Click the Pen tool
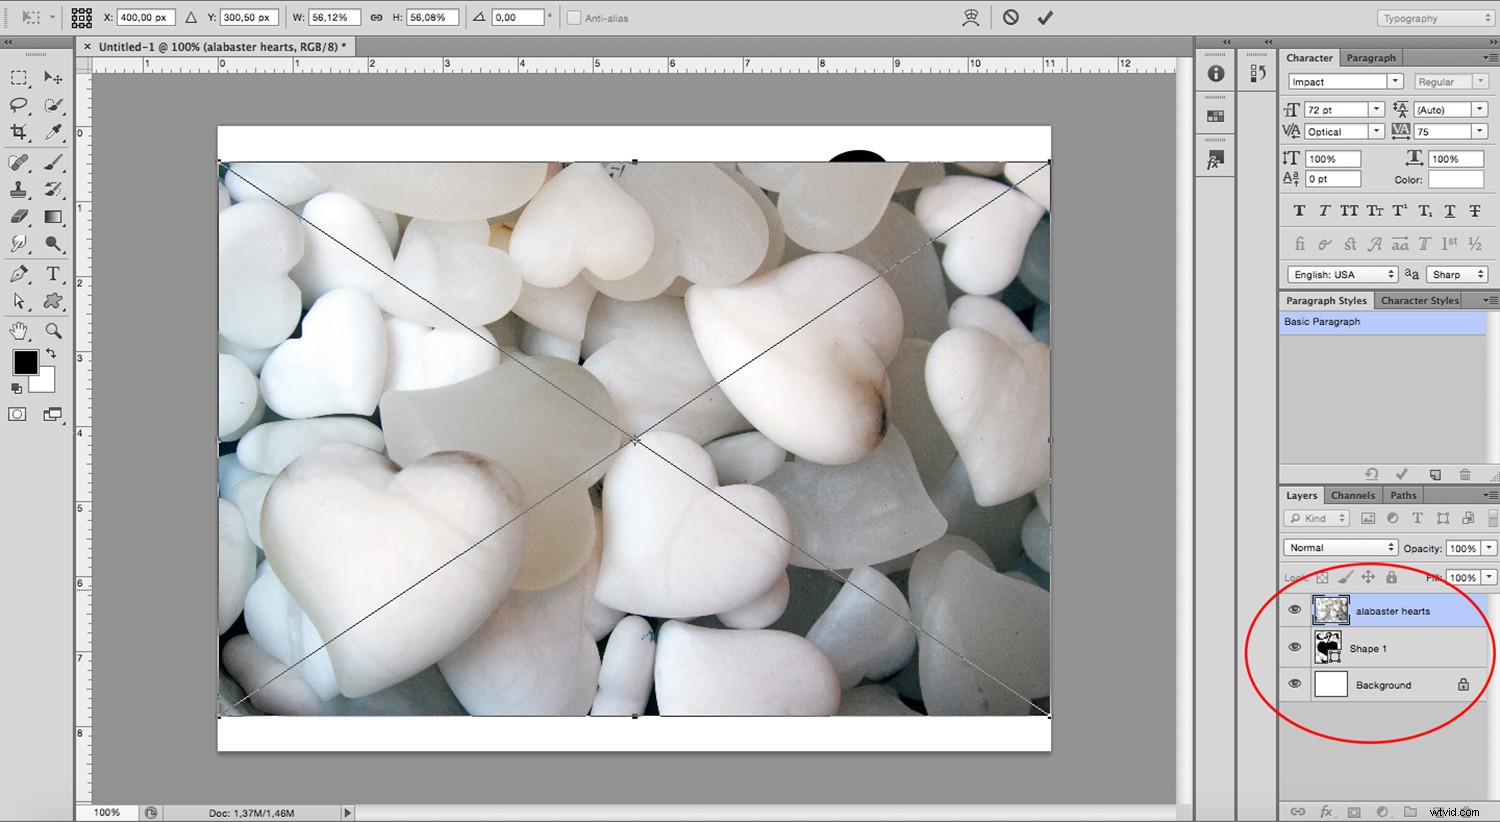 tap(16, 274)
